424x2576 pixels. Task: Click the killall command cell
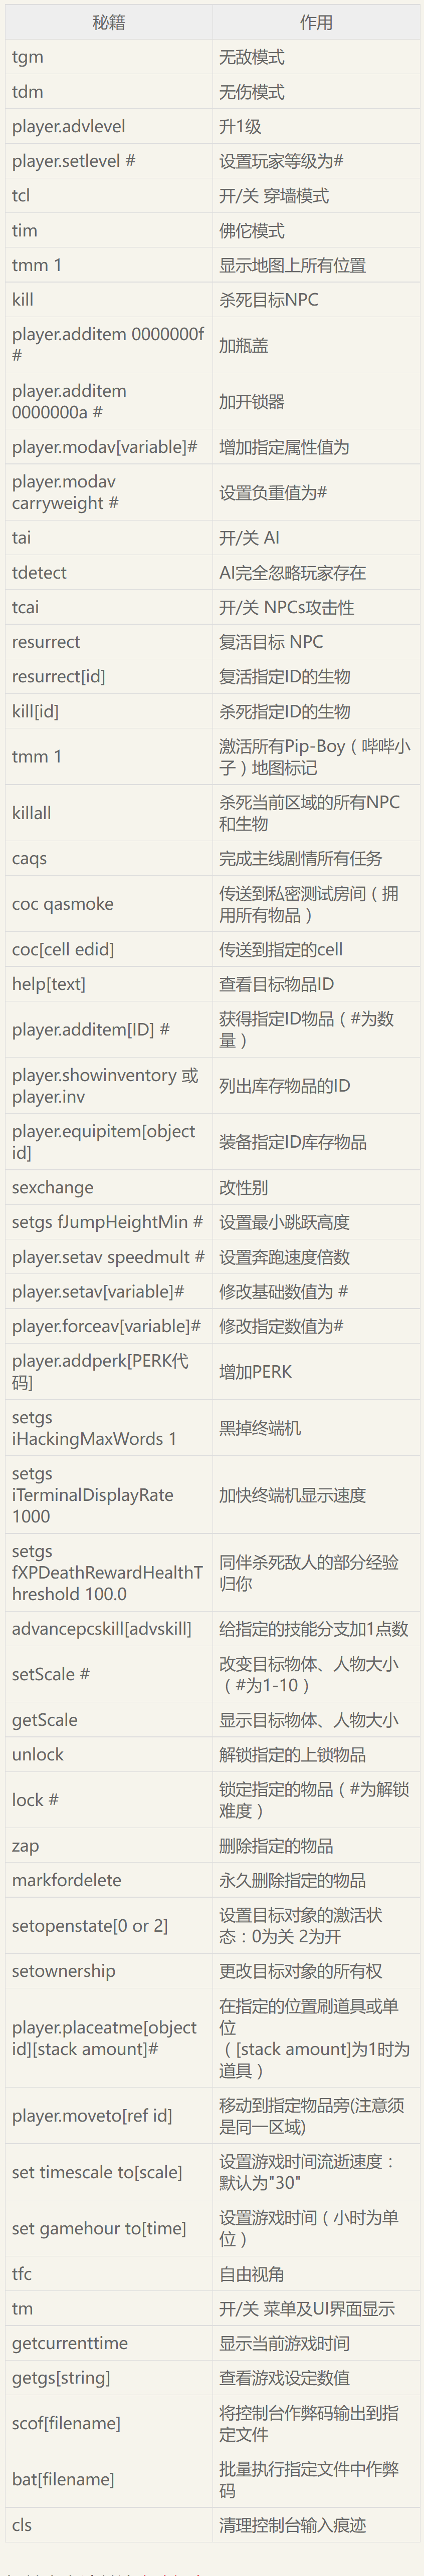[108, 813]
